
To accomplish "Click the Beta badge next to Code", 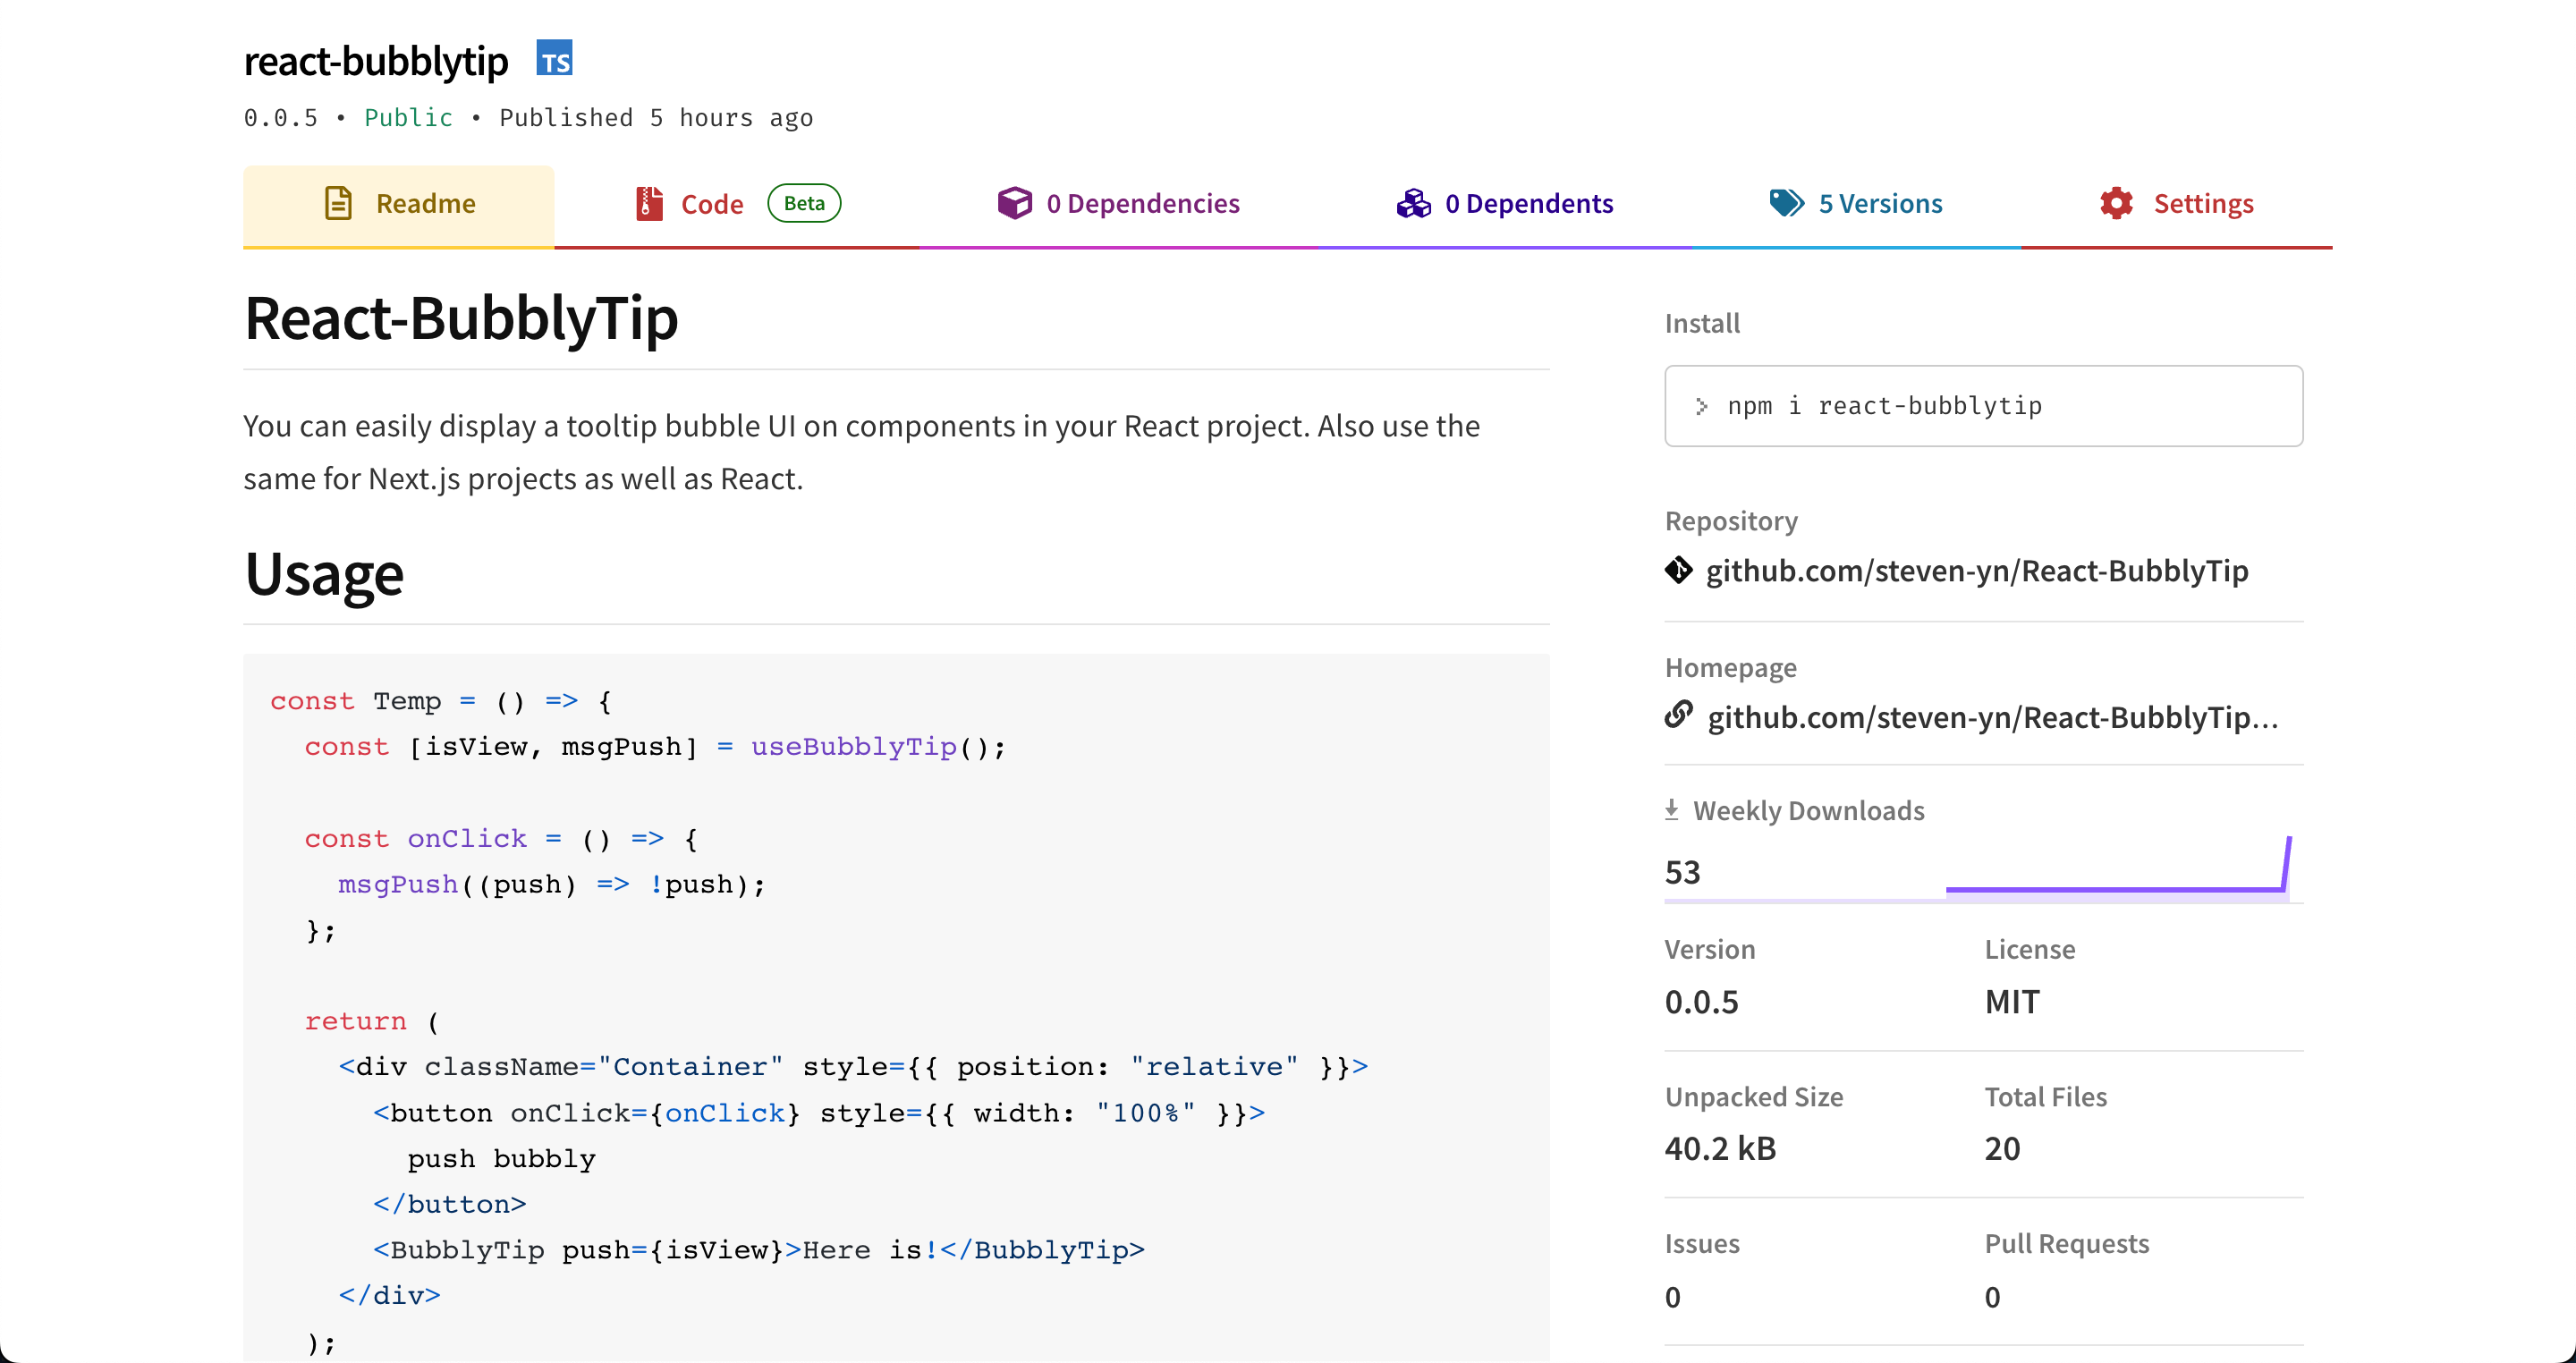I will pyautogui.click(x=804, y=203).
